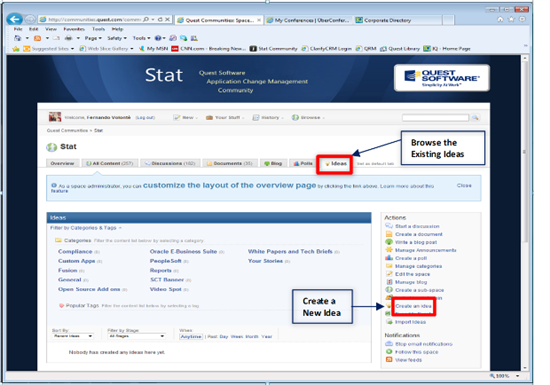550x385 pixels.
Task: Open the browser Favorites menu
Action: coord(74,29)
